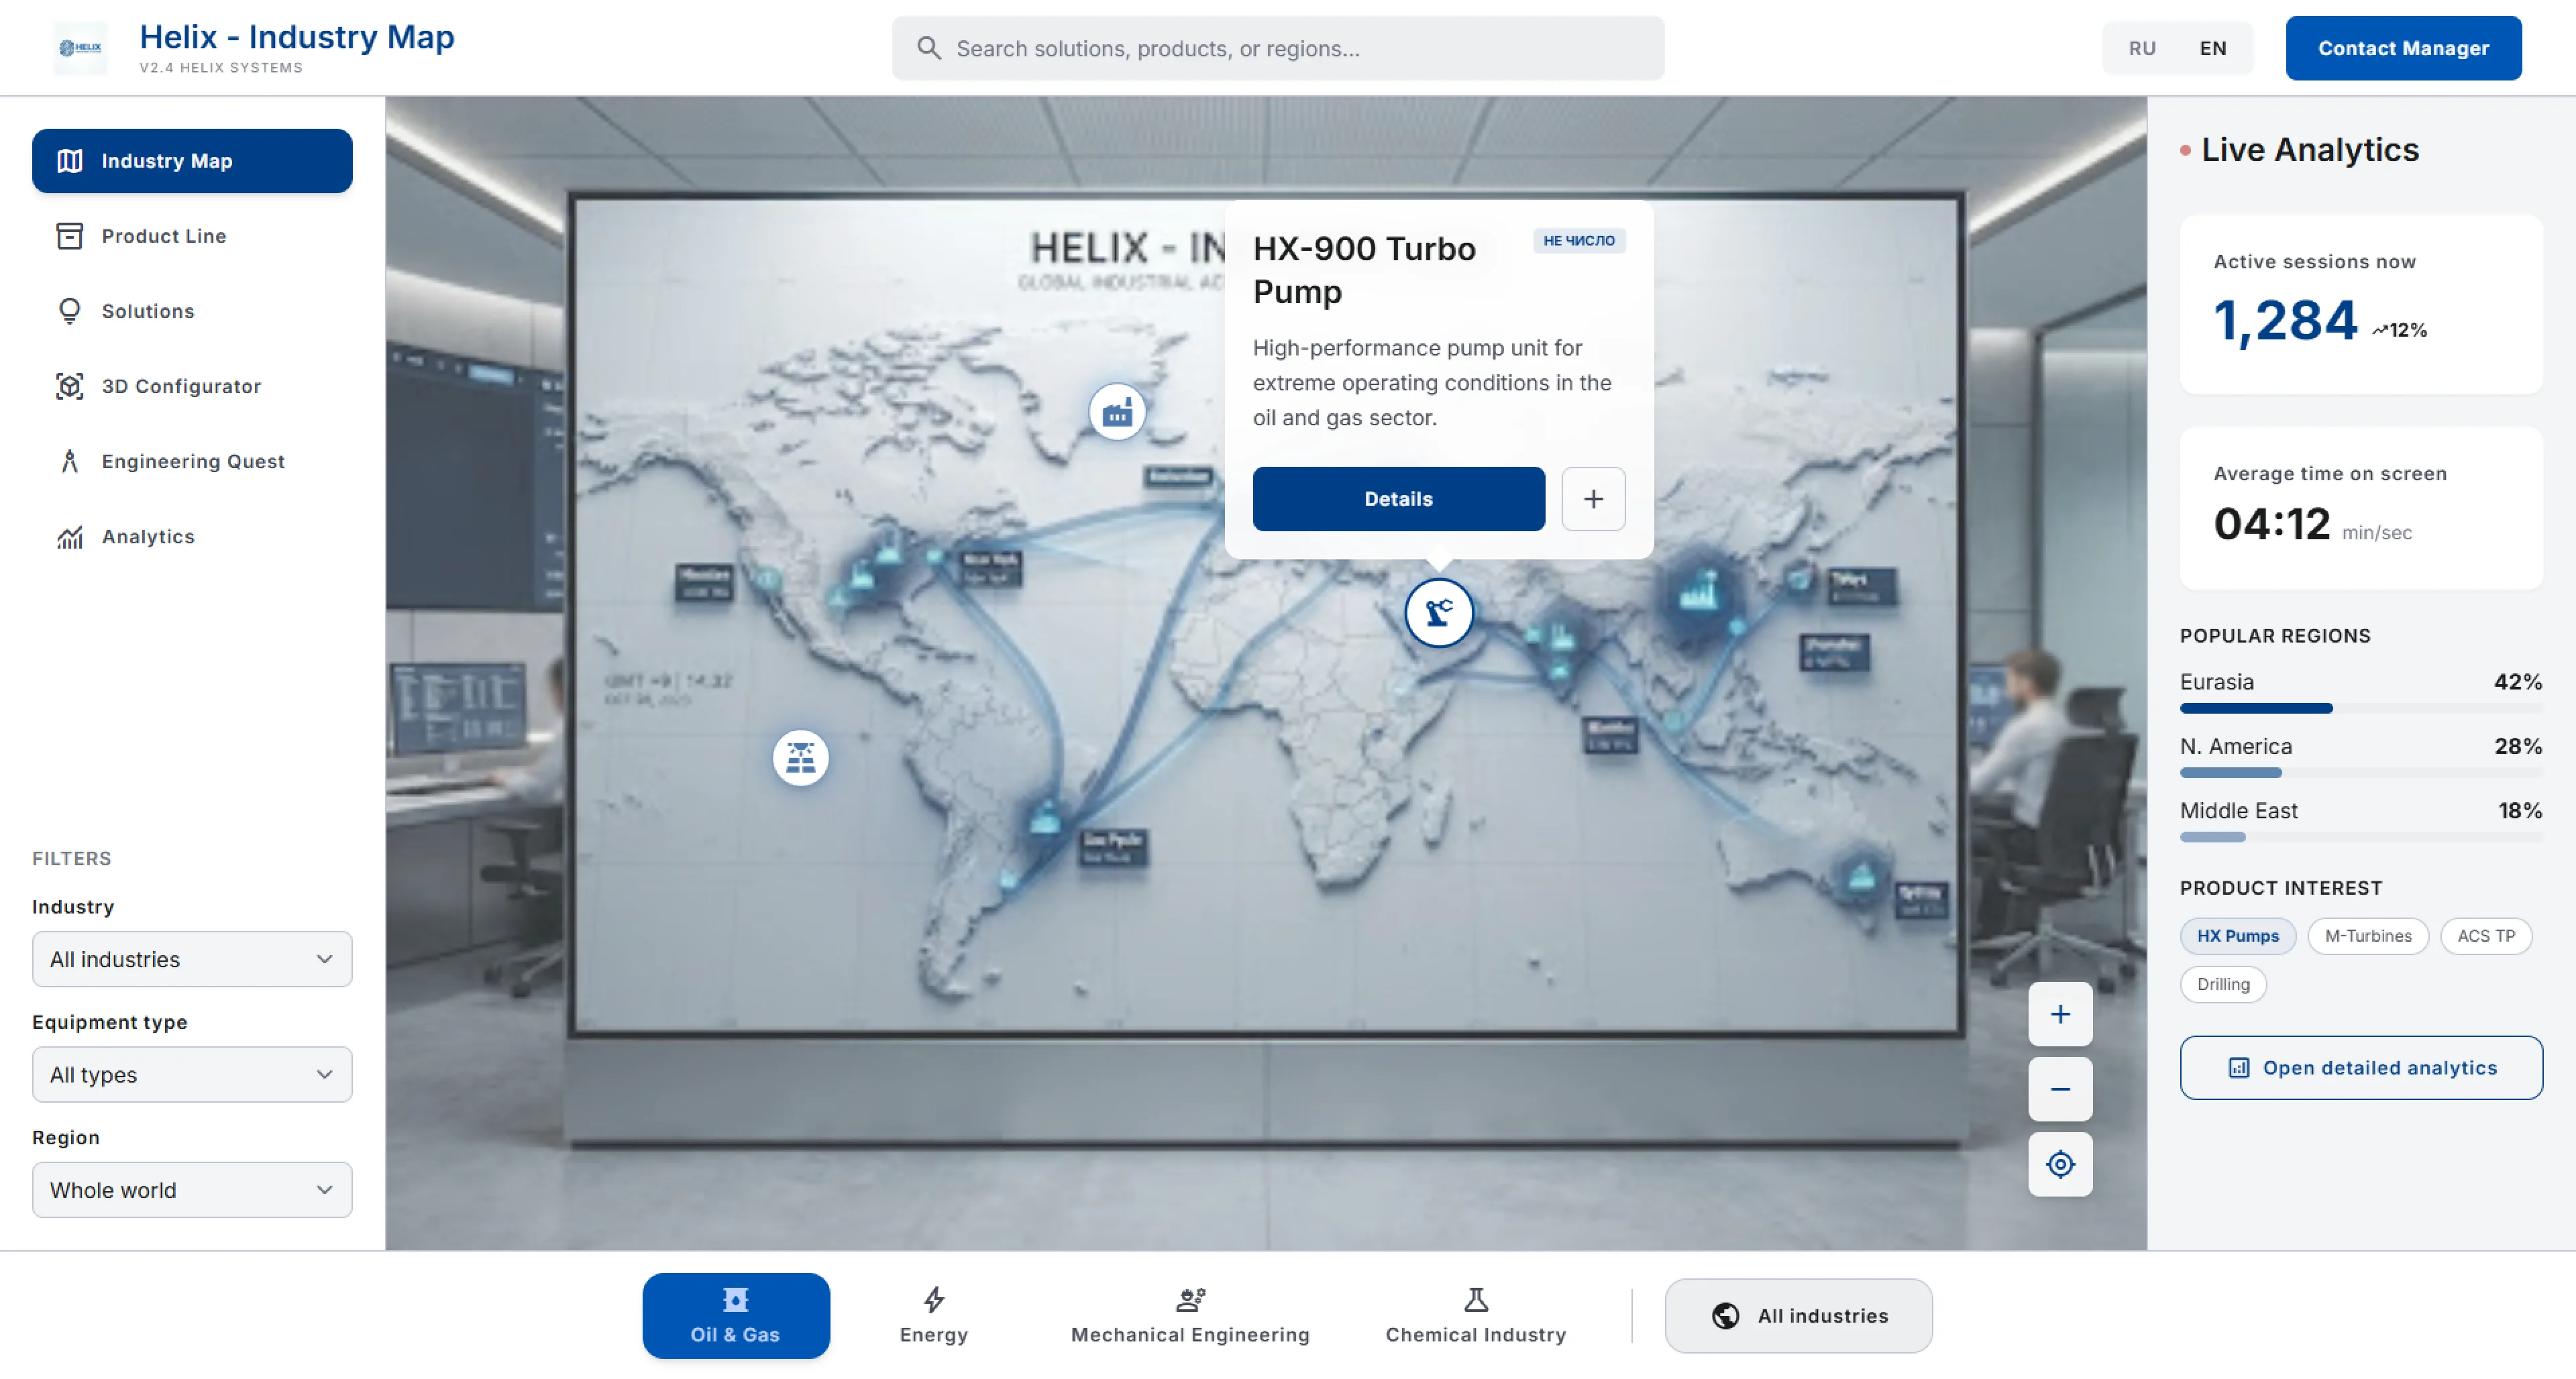This screenshot has width=2576, height=1379.
Task: Add HX-900 pump with plus button
Action: point(1593,499)
